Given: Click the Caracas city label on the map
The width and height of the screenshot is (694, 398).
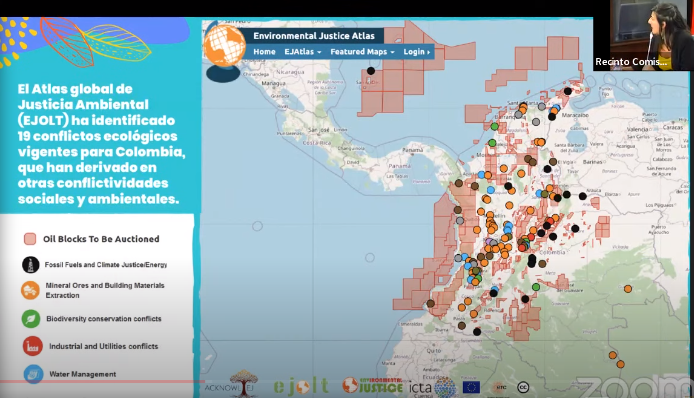Looking at the screenshot, I should (x=673, y=127).
